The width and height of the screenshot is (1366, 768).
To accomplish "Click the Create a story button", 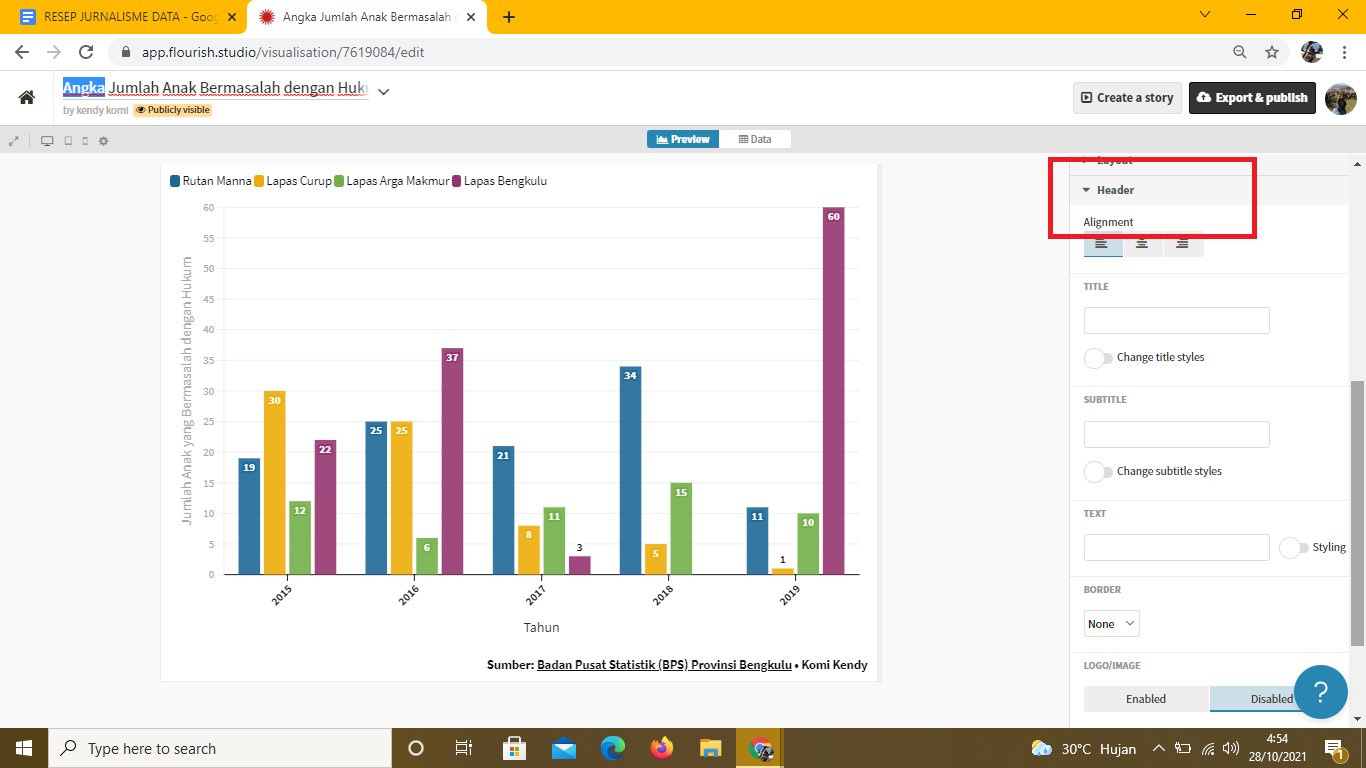I will click(x=1127, y=98).
